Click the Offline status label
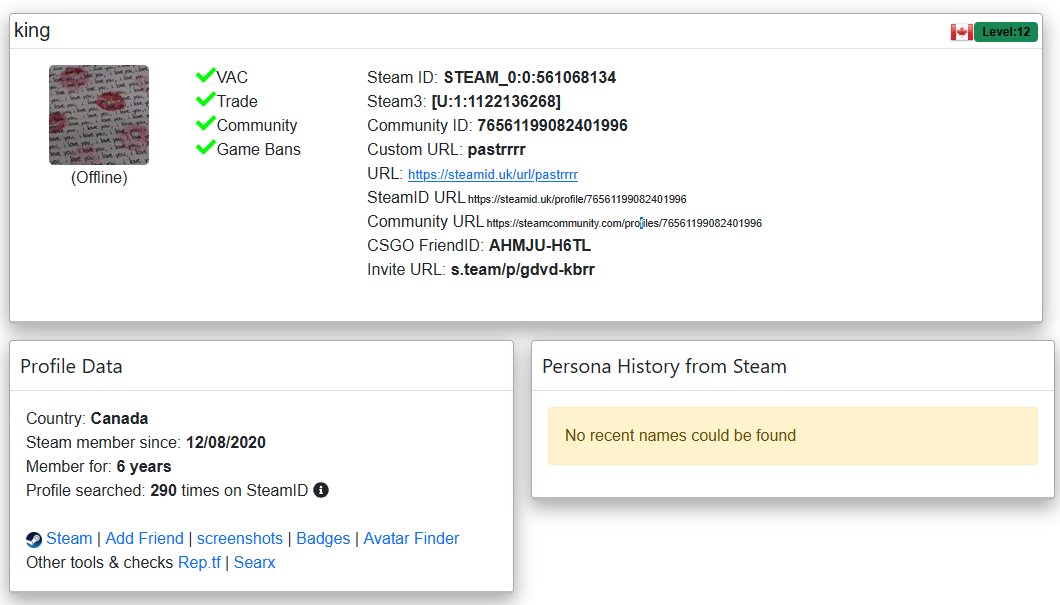The width and height of the screenshot is (1060, 605). point(99,177)
